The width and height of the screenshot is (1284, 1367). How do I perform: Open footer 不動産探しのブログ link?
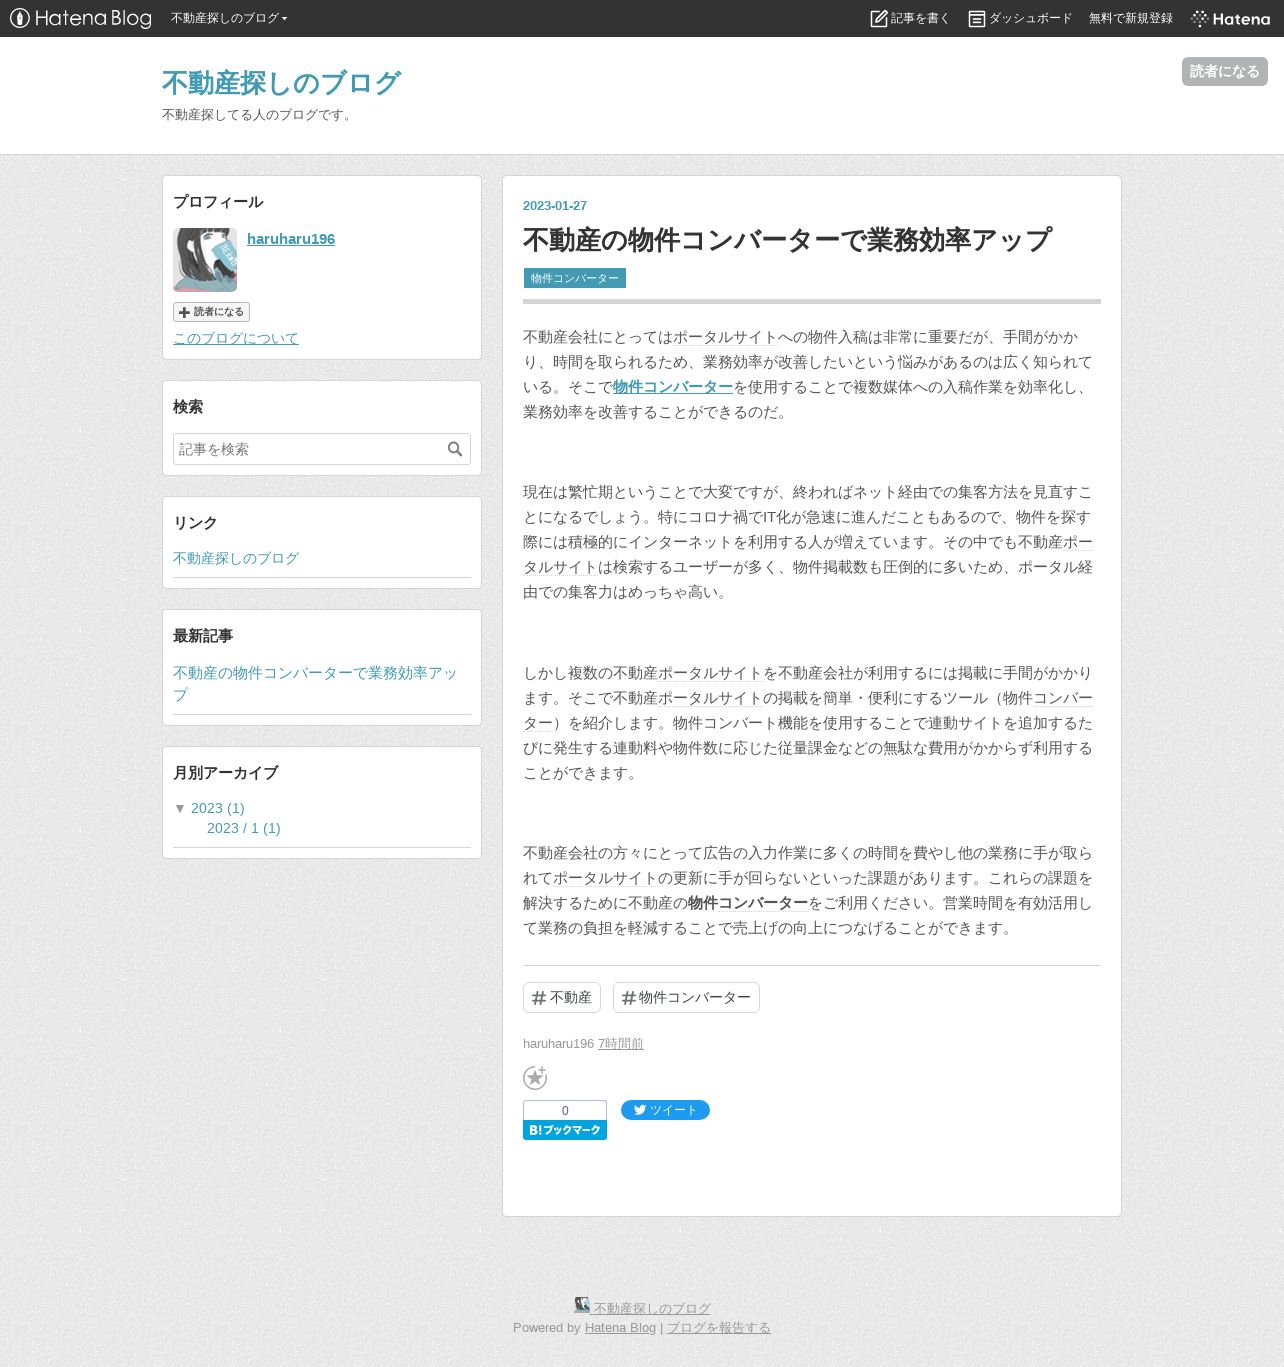click(652, 1308)
